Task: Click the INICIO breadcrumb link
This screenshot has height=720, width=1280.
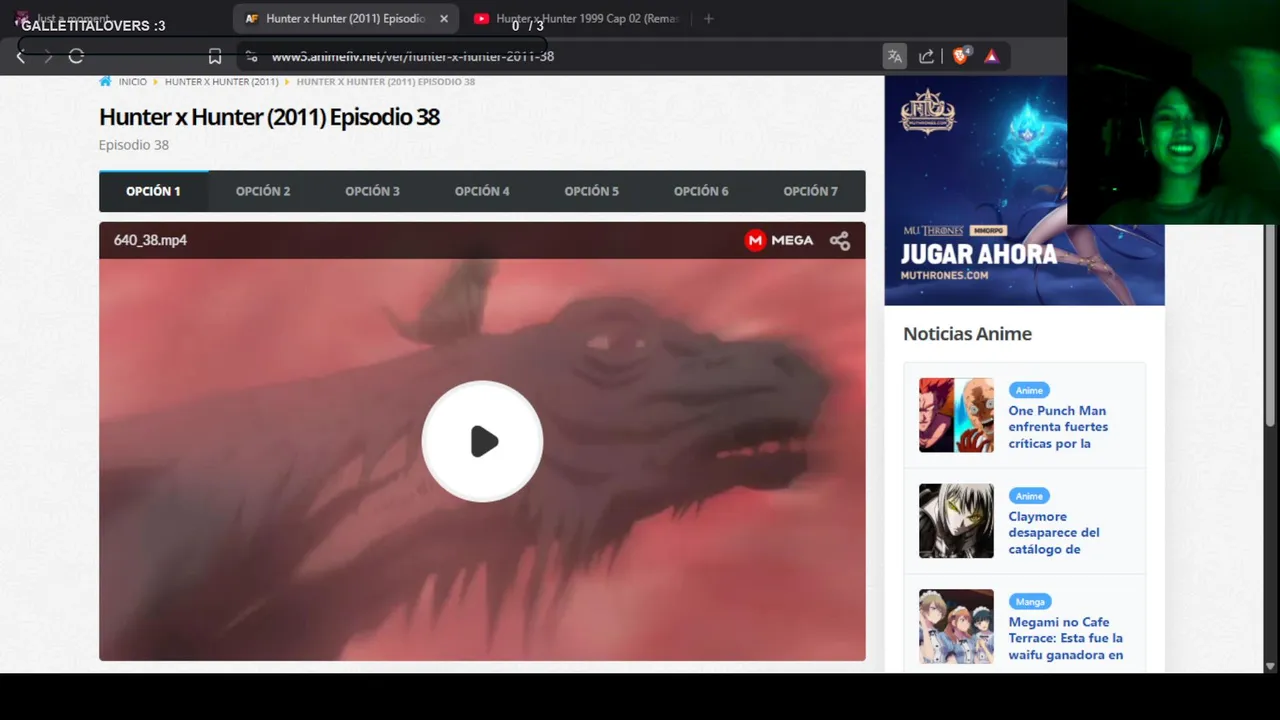Action: (x=132, y=82)
